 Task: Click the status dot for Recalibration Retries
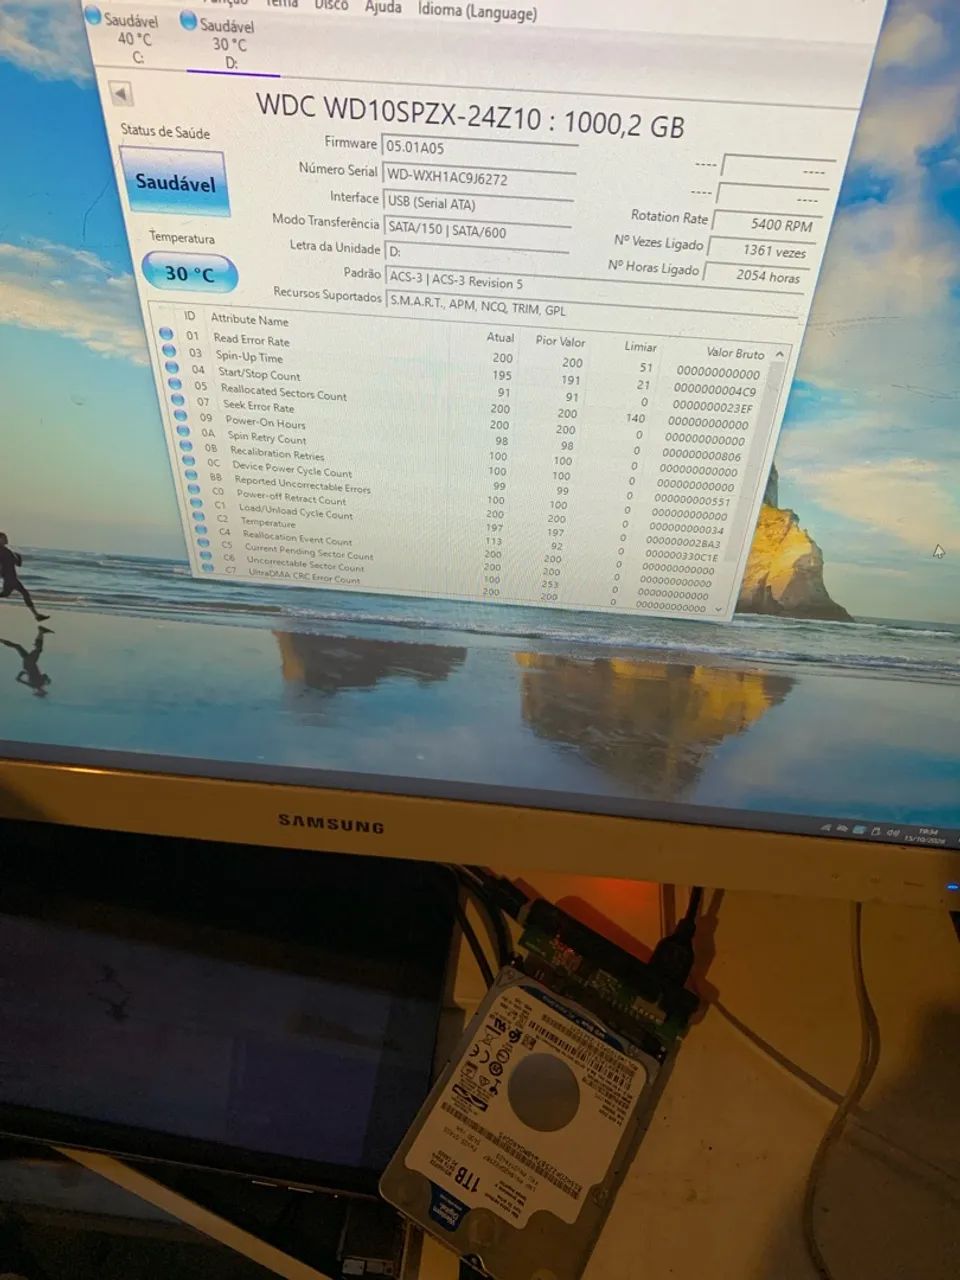[x=187, y=445]
